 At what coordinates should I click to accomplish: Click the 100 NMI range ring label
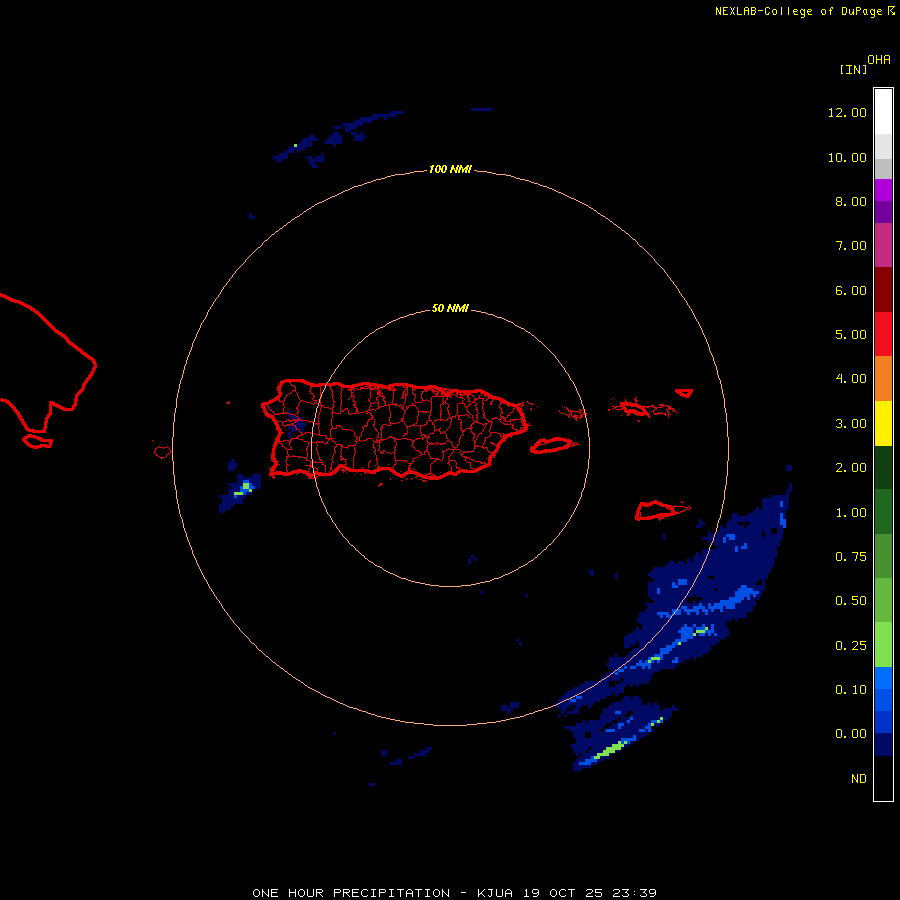[x=450, y=169]
